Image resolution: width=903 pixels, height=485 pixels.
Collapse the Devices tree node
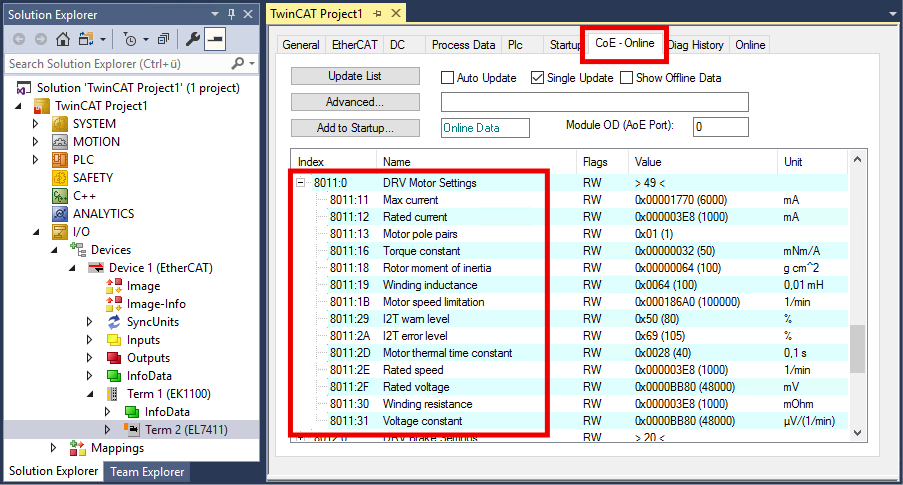[x=54, y=250]
